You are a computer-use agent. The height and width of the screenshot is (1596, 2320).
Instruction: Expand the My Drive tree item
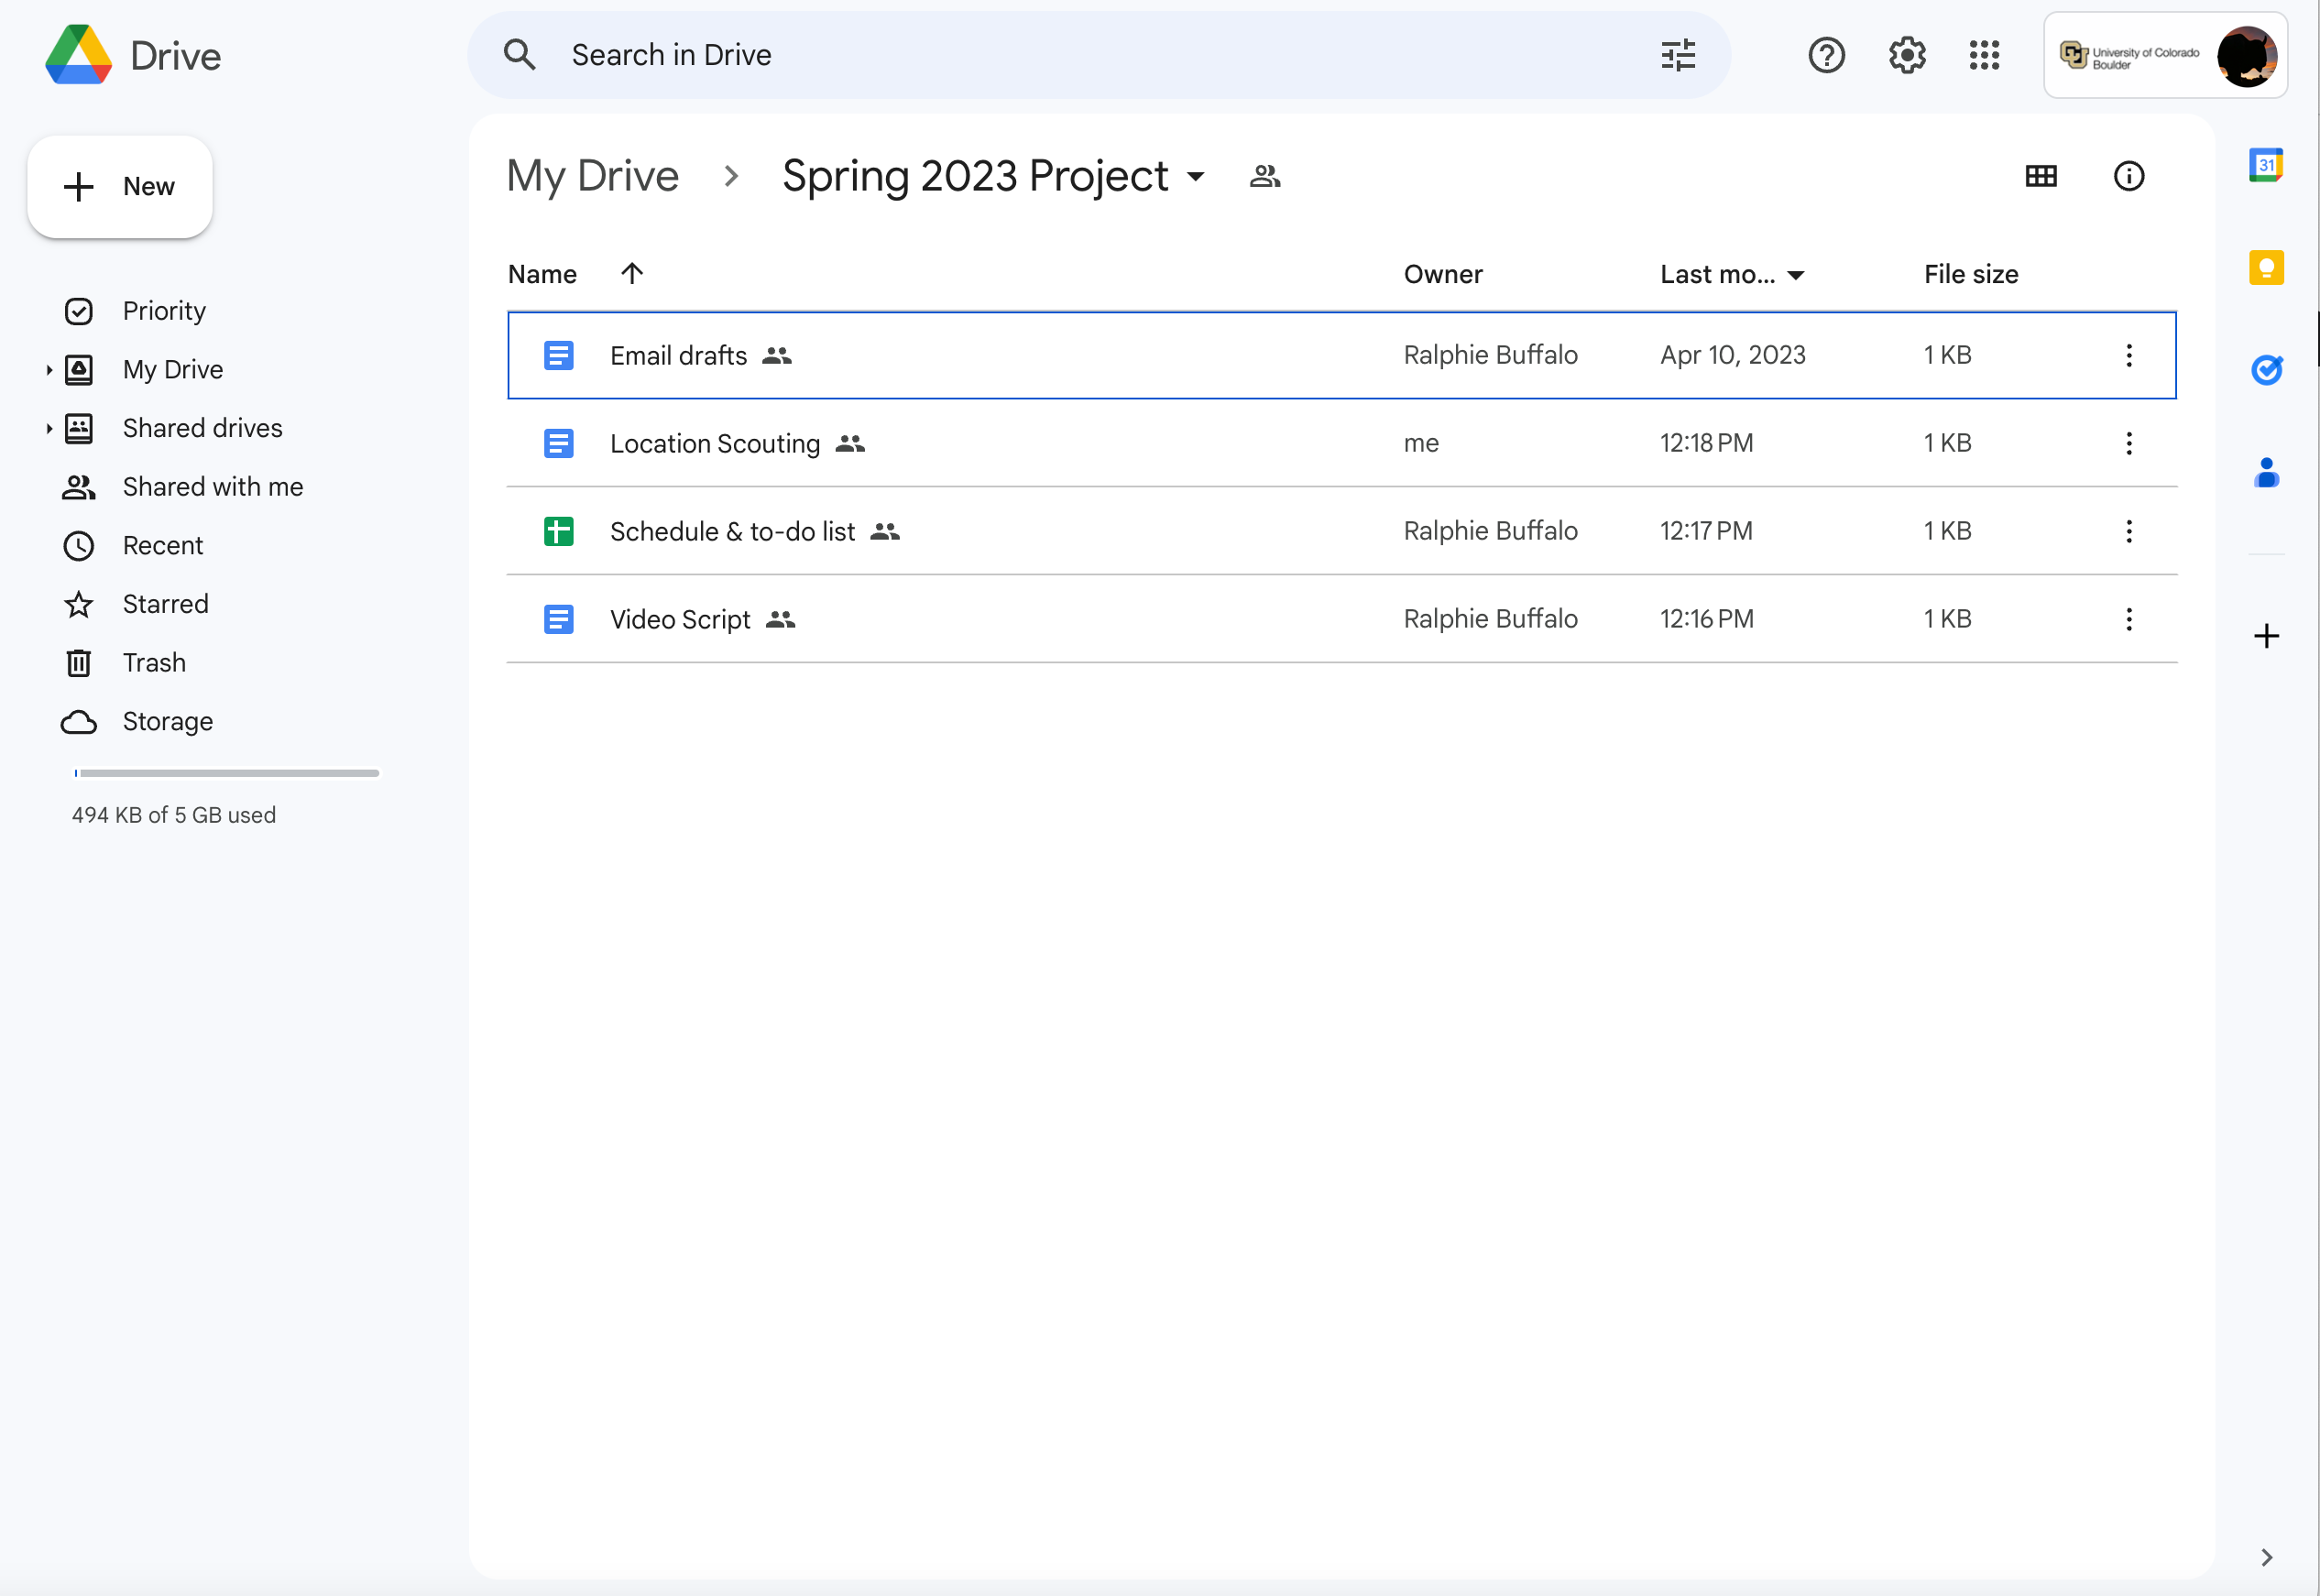[x=49, y=368]
